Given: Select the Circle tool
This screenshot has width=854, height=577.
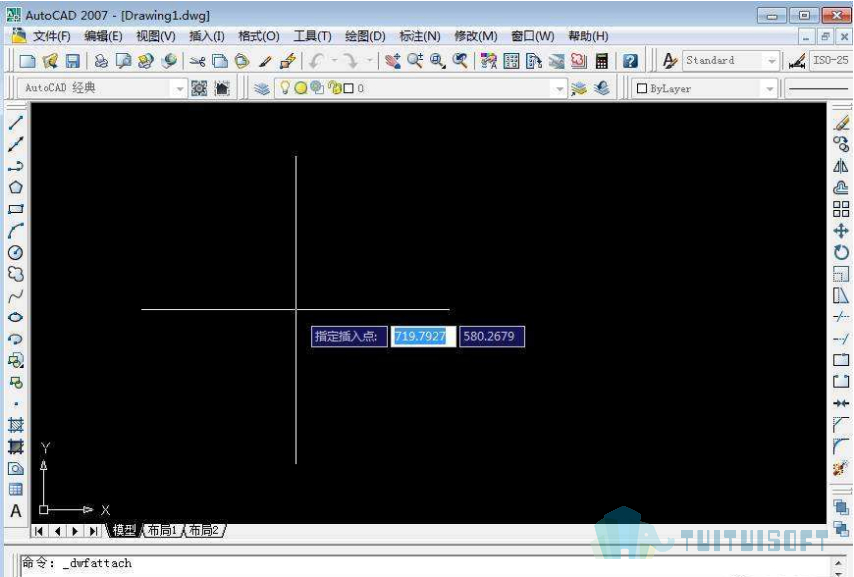Looking at the screenshot, I should pos(16,252).
